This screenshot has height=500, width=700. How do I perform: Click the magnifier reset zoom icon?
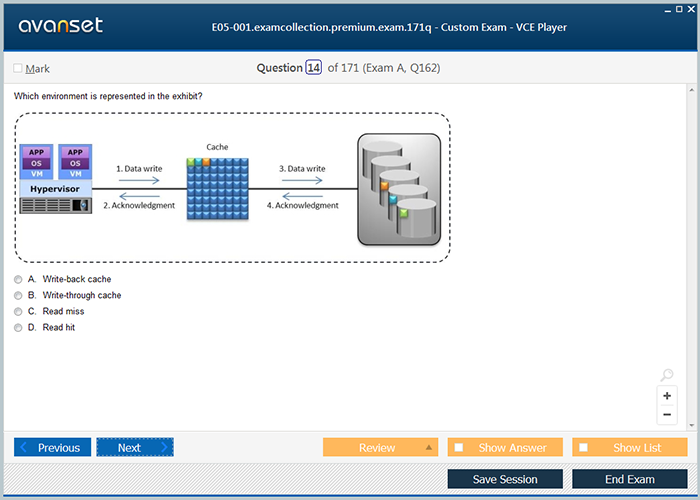[667, 376]
